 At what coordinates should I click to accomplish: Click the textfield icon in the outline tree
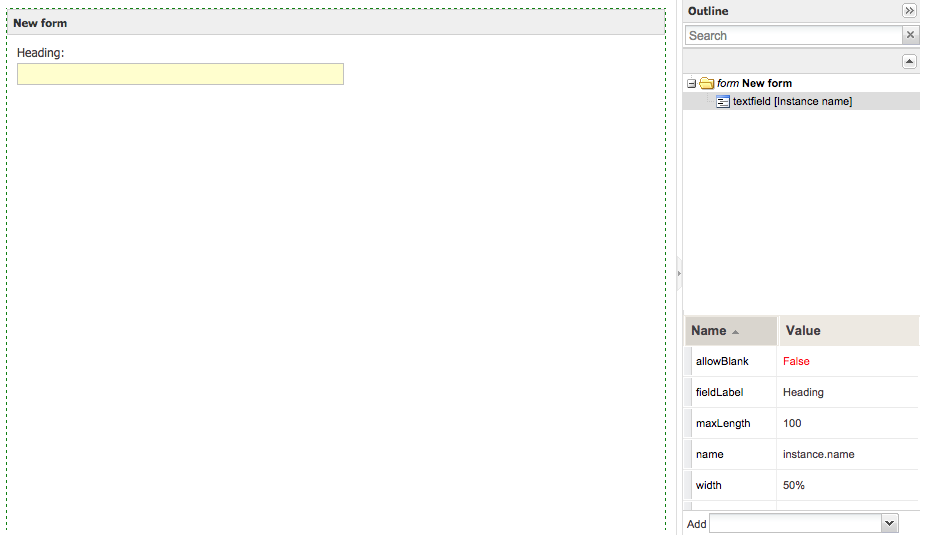coord(723,101)
